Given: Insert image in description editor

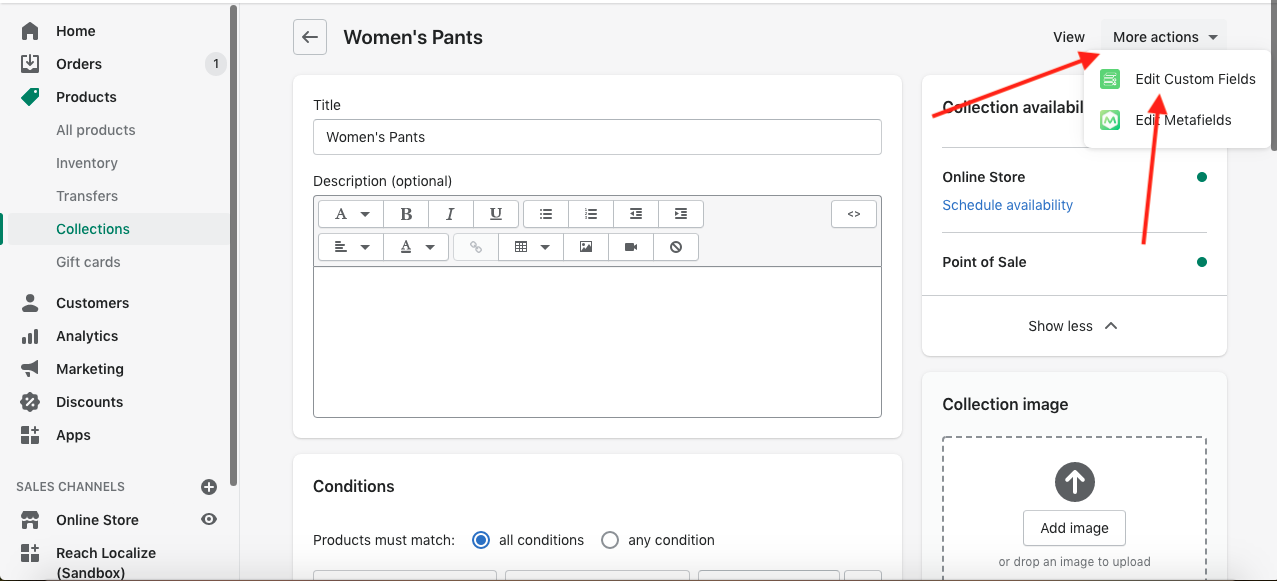Looking at the screenshot, I should [586, 247].
